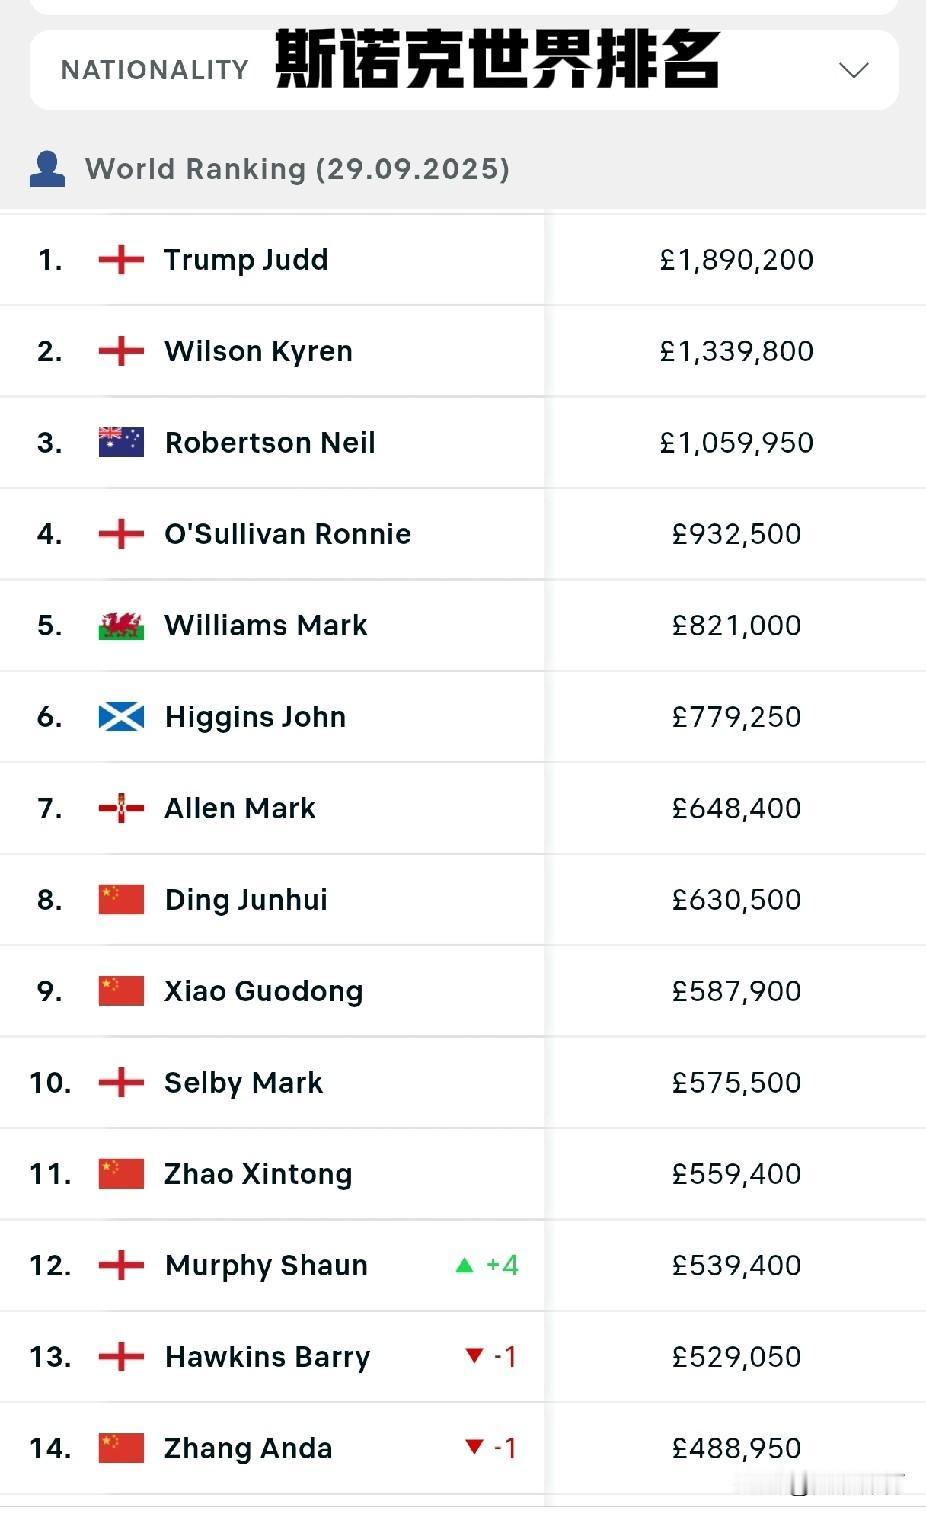Click red down arrow for Zhang Anda
The width and height of the screenshot is (926, 1515).
tap(474, 1447)
